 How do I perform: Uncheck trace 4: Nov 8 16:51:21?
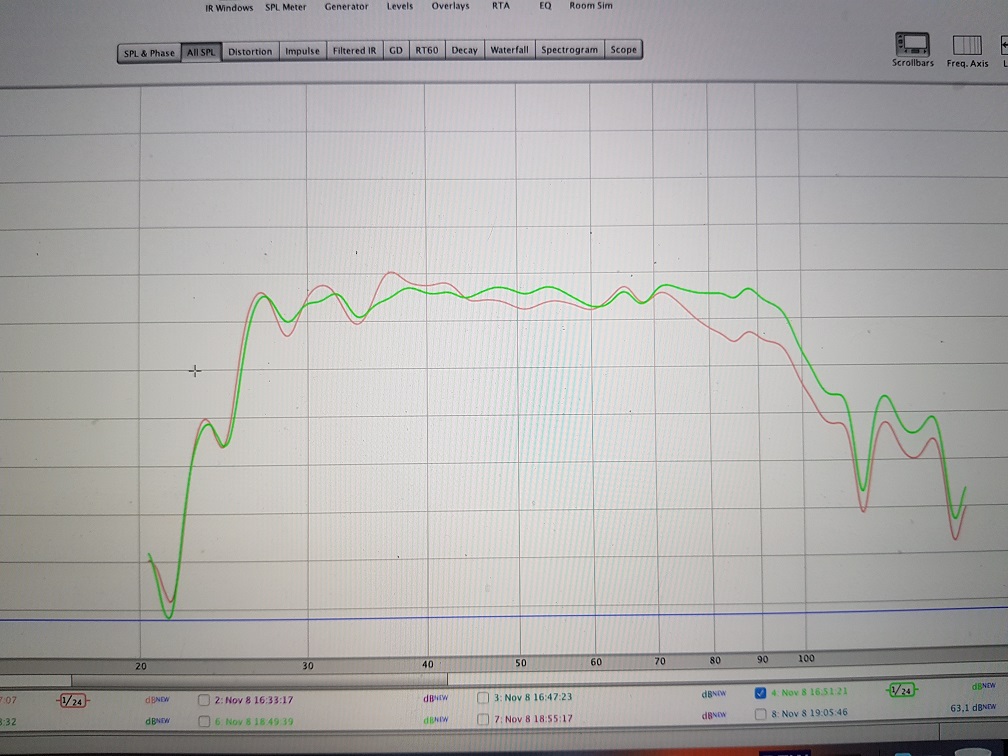[x=761, y=693]
